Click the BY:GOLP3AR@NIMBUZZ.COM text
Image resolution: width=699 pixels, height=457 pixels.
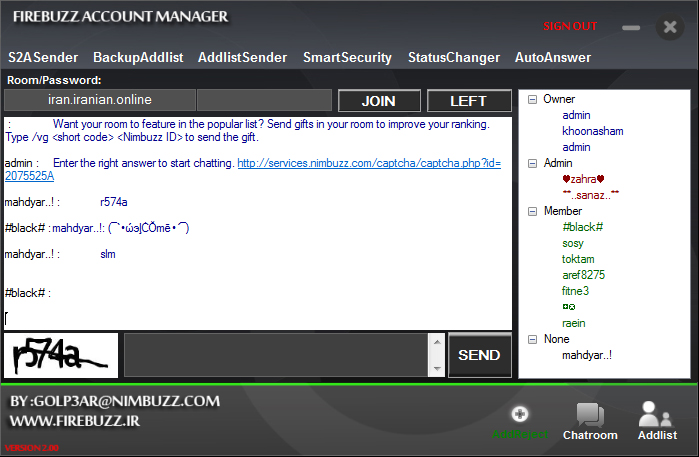[115, 401]
